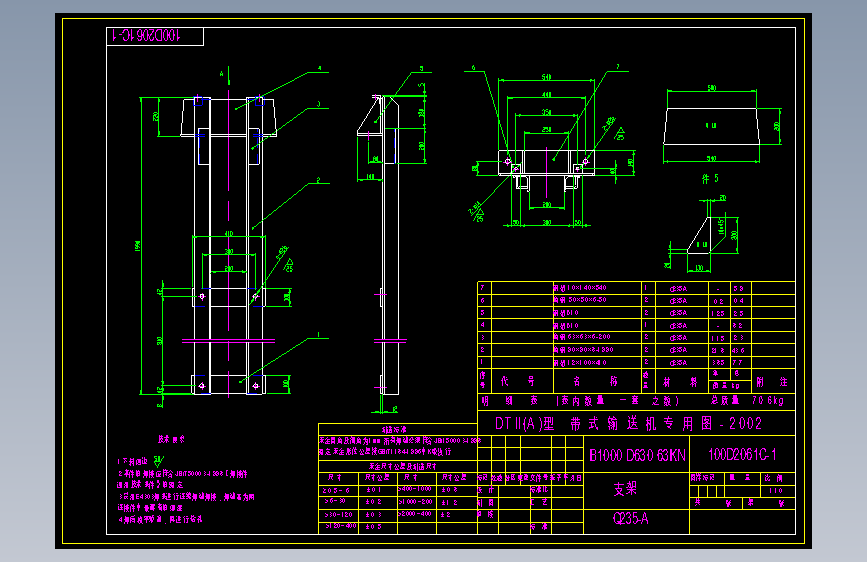Click drawing number 100D2061C-1 in title block
Screen dimensions: 867x562
pyautogui.click(x=742, y=455)
